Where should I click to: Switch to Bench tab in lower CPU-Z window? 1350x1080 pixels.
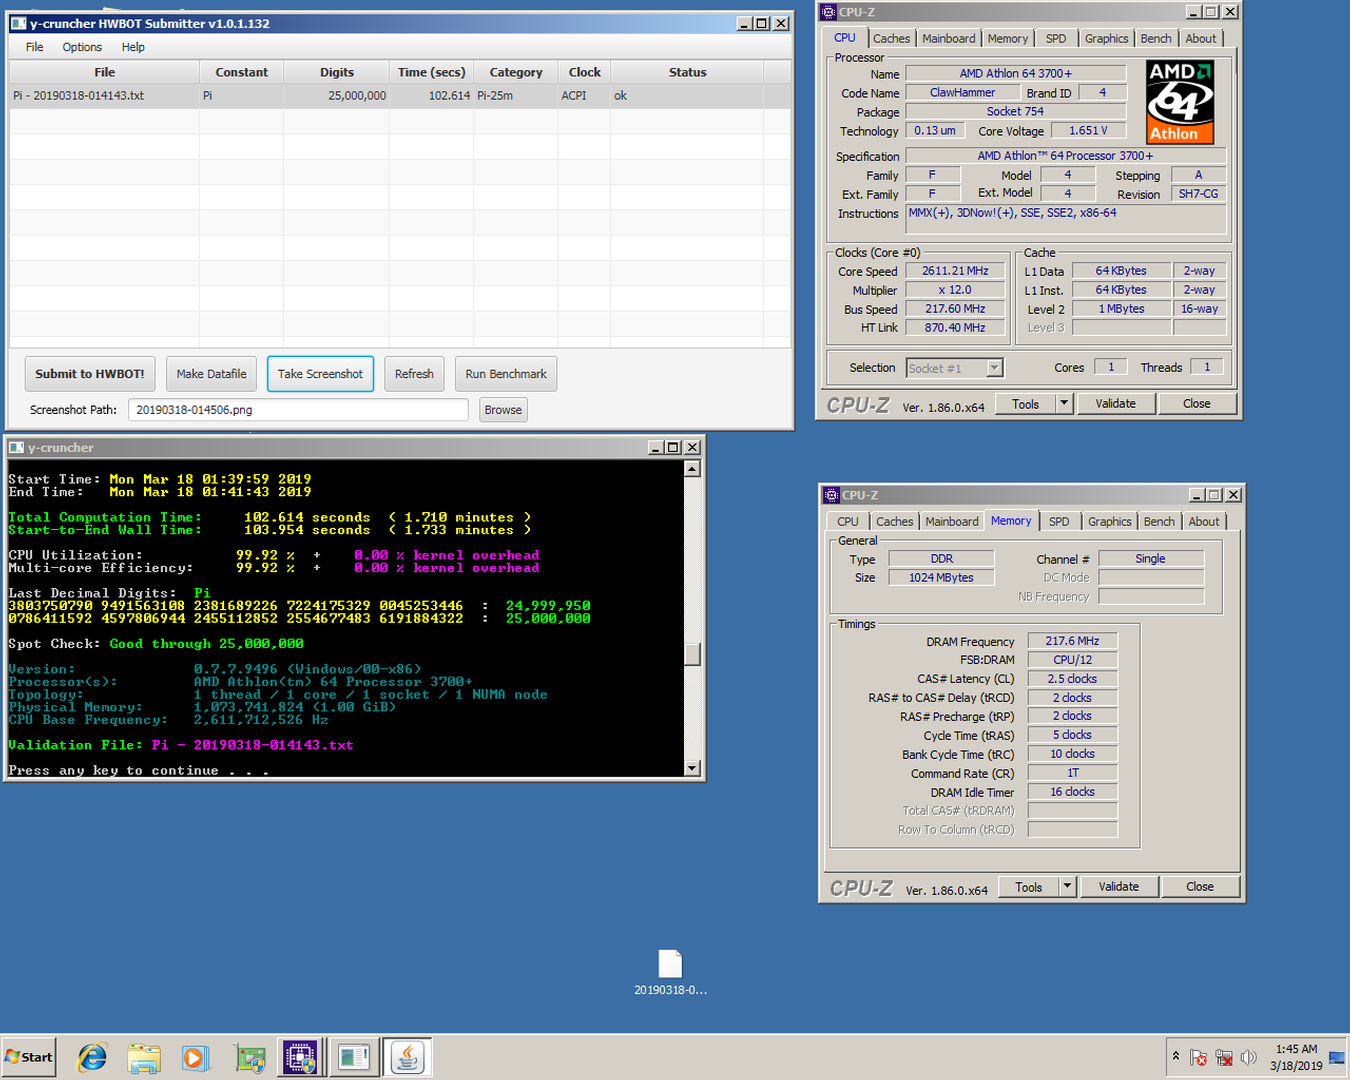tap(1159, 522)
